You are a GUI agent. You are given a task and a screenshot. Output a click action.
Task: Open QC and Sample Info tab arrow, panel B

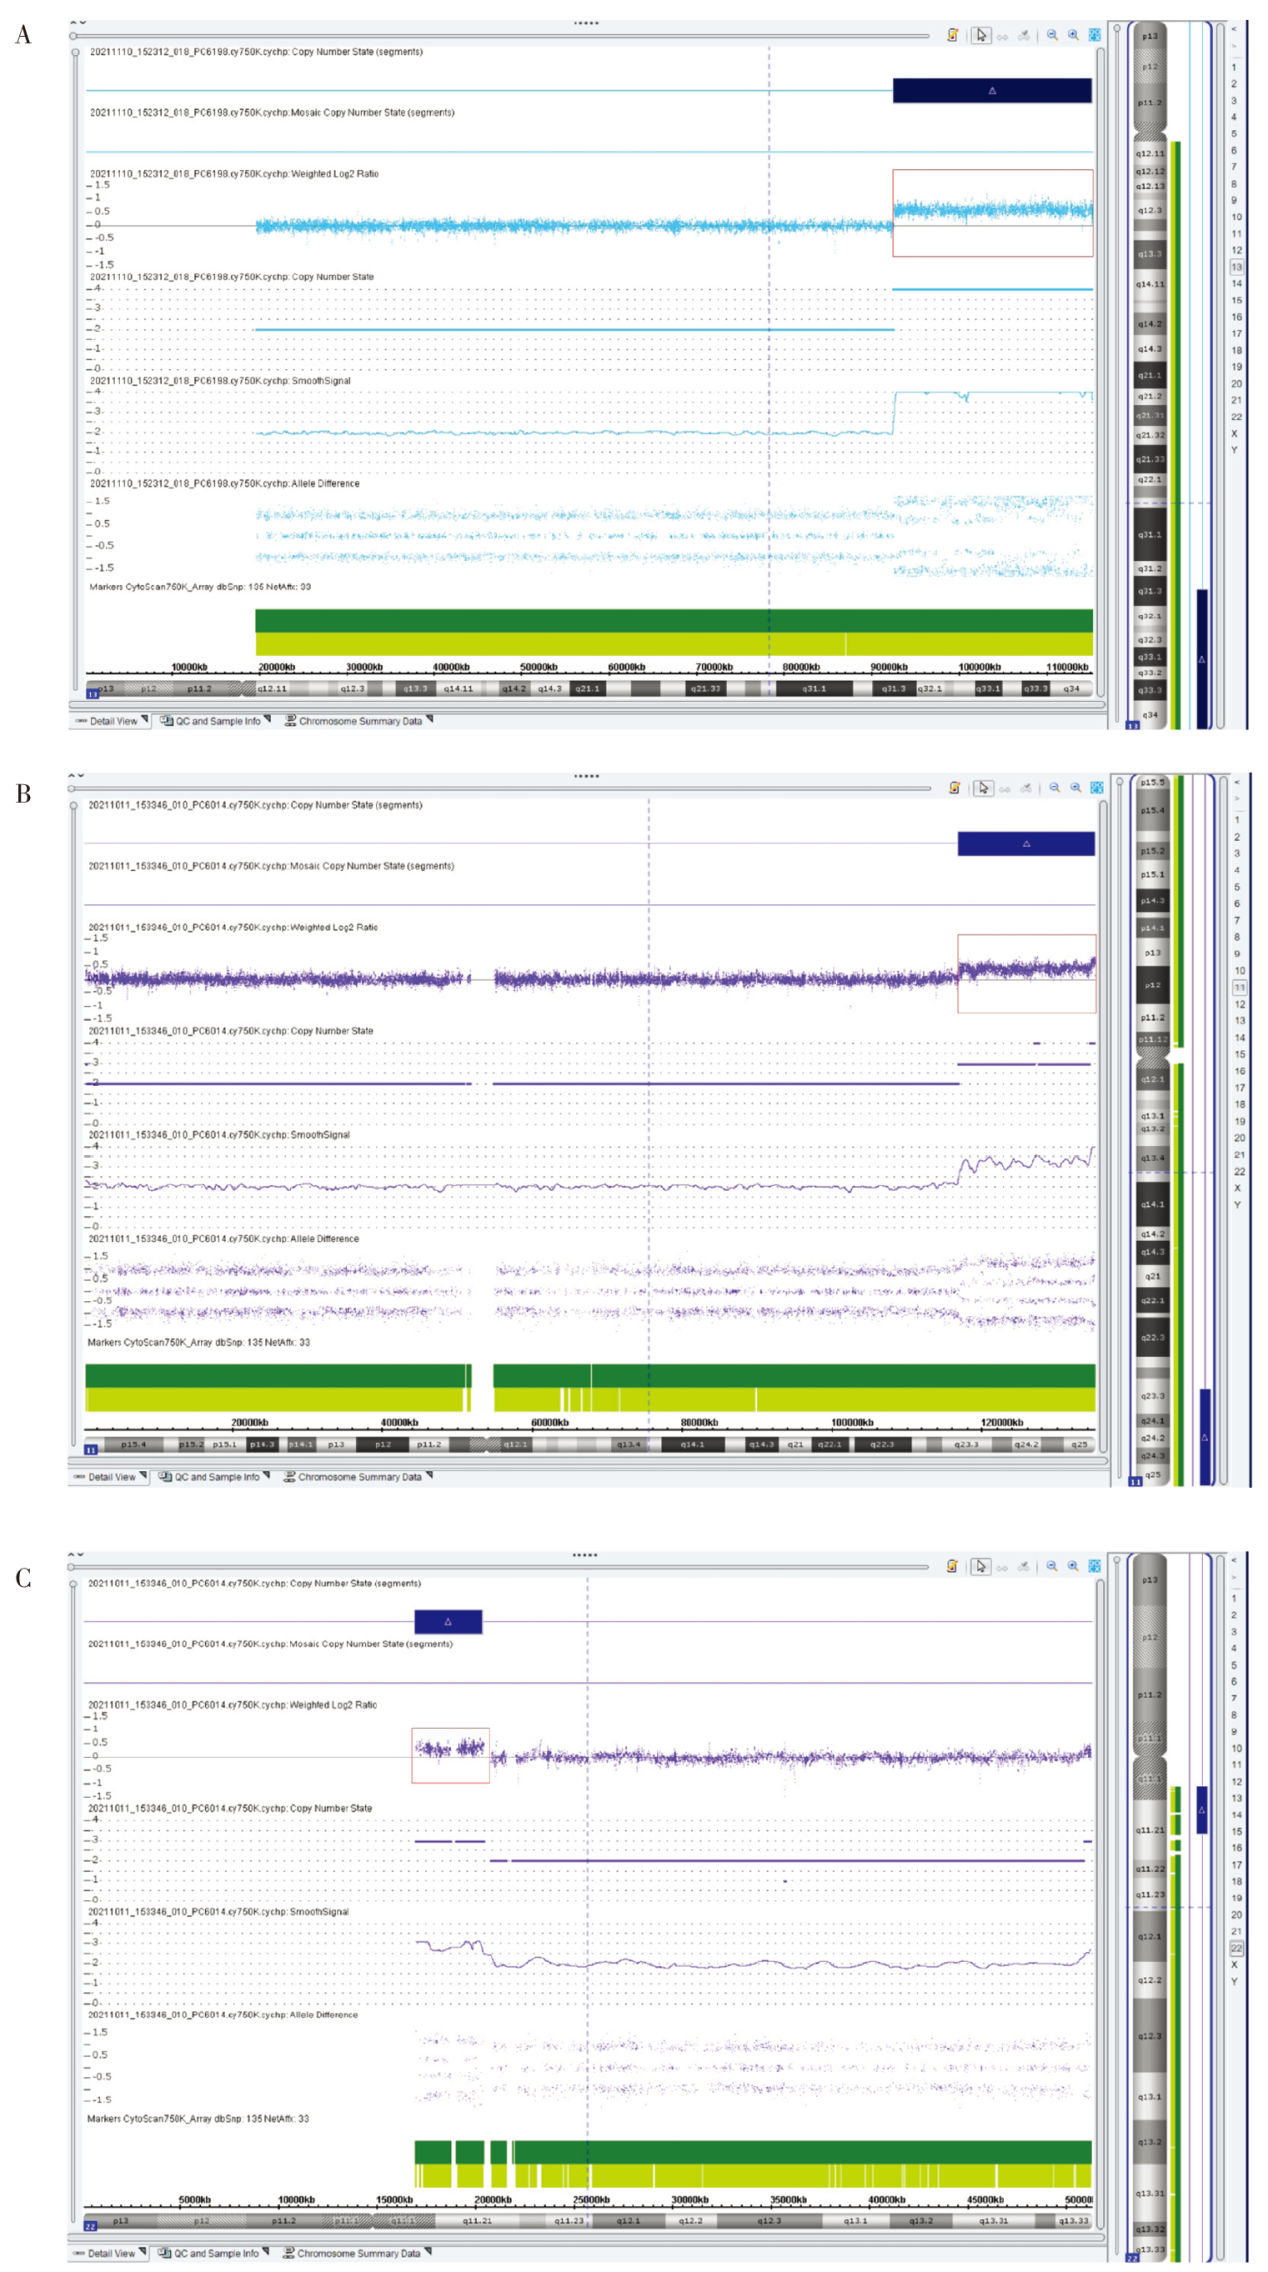click(266, 1475)
